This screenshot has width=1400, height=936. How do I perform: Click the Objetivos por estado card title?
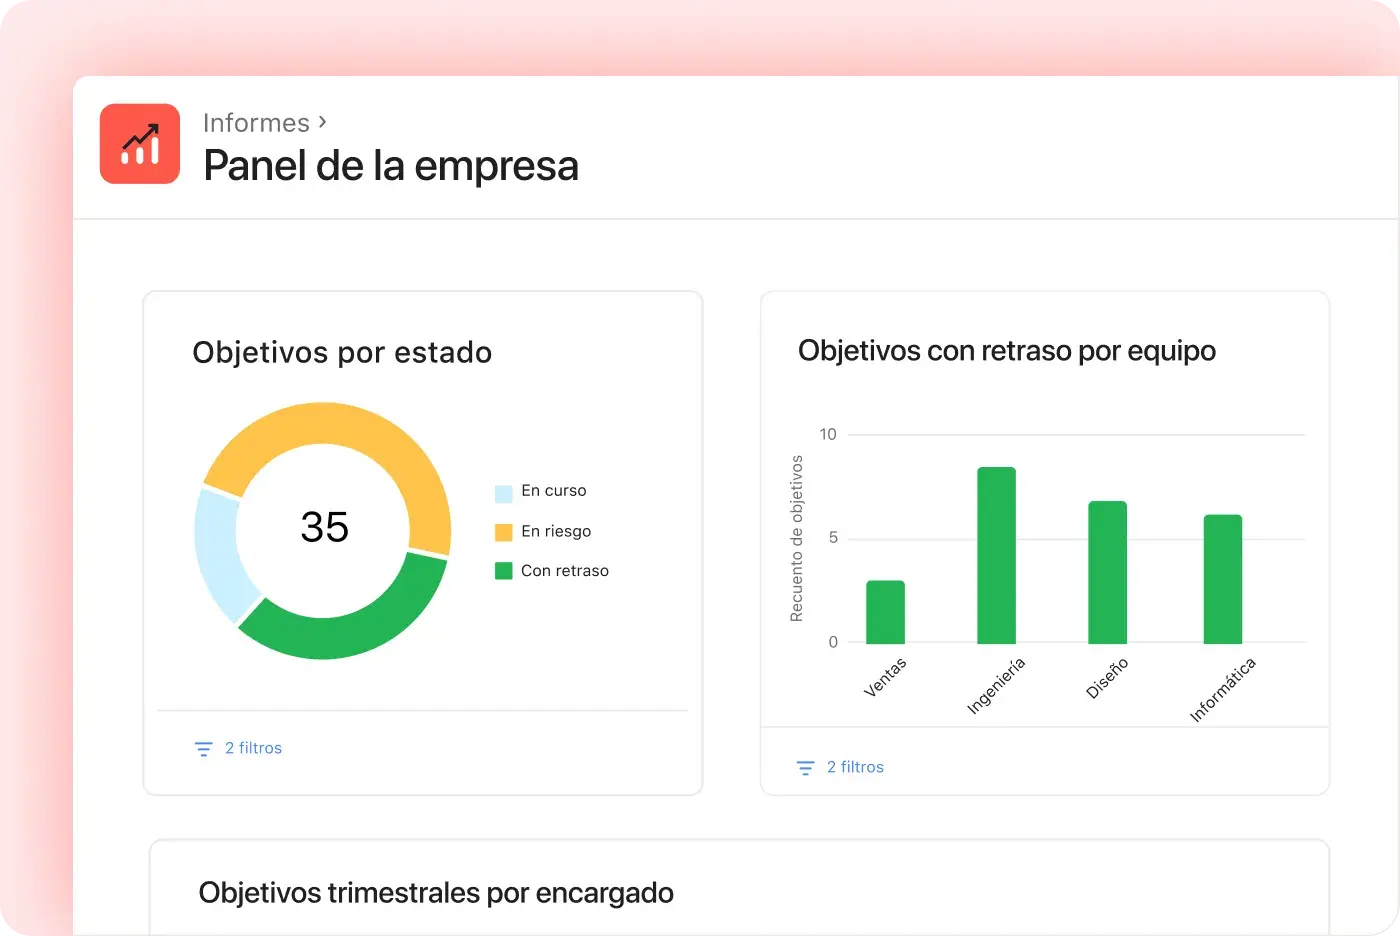342,353
